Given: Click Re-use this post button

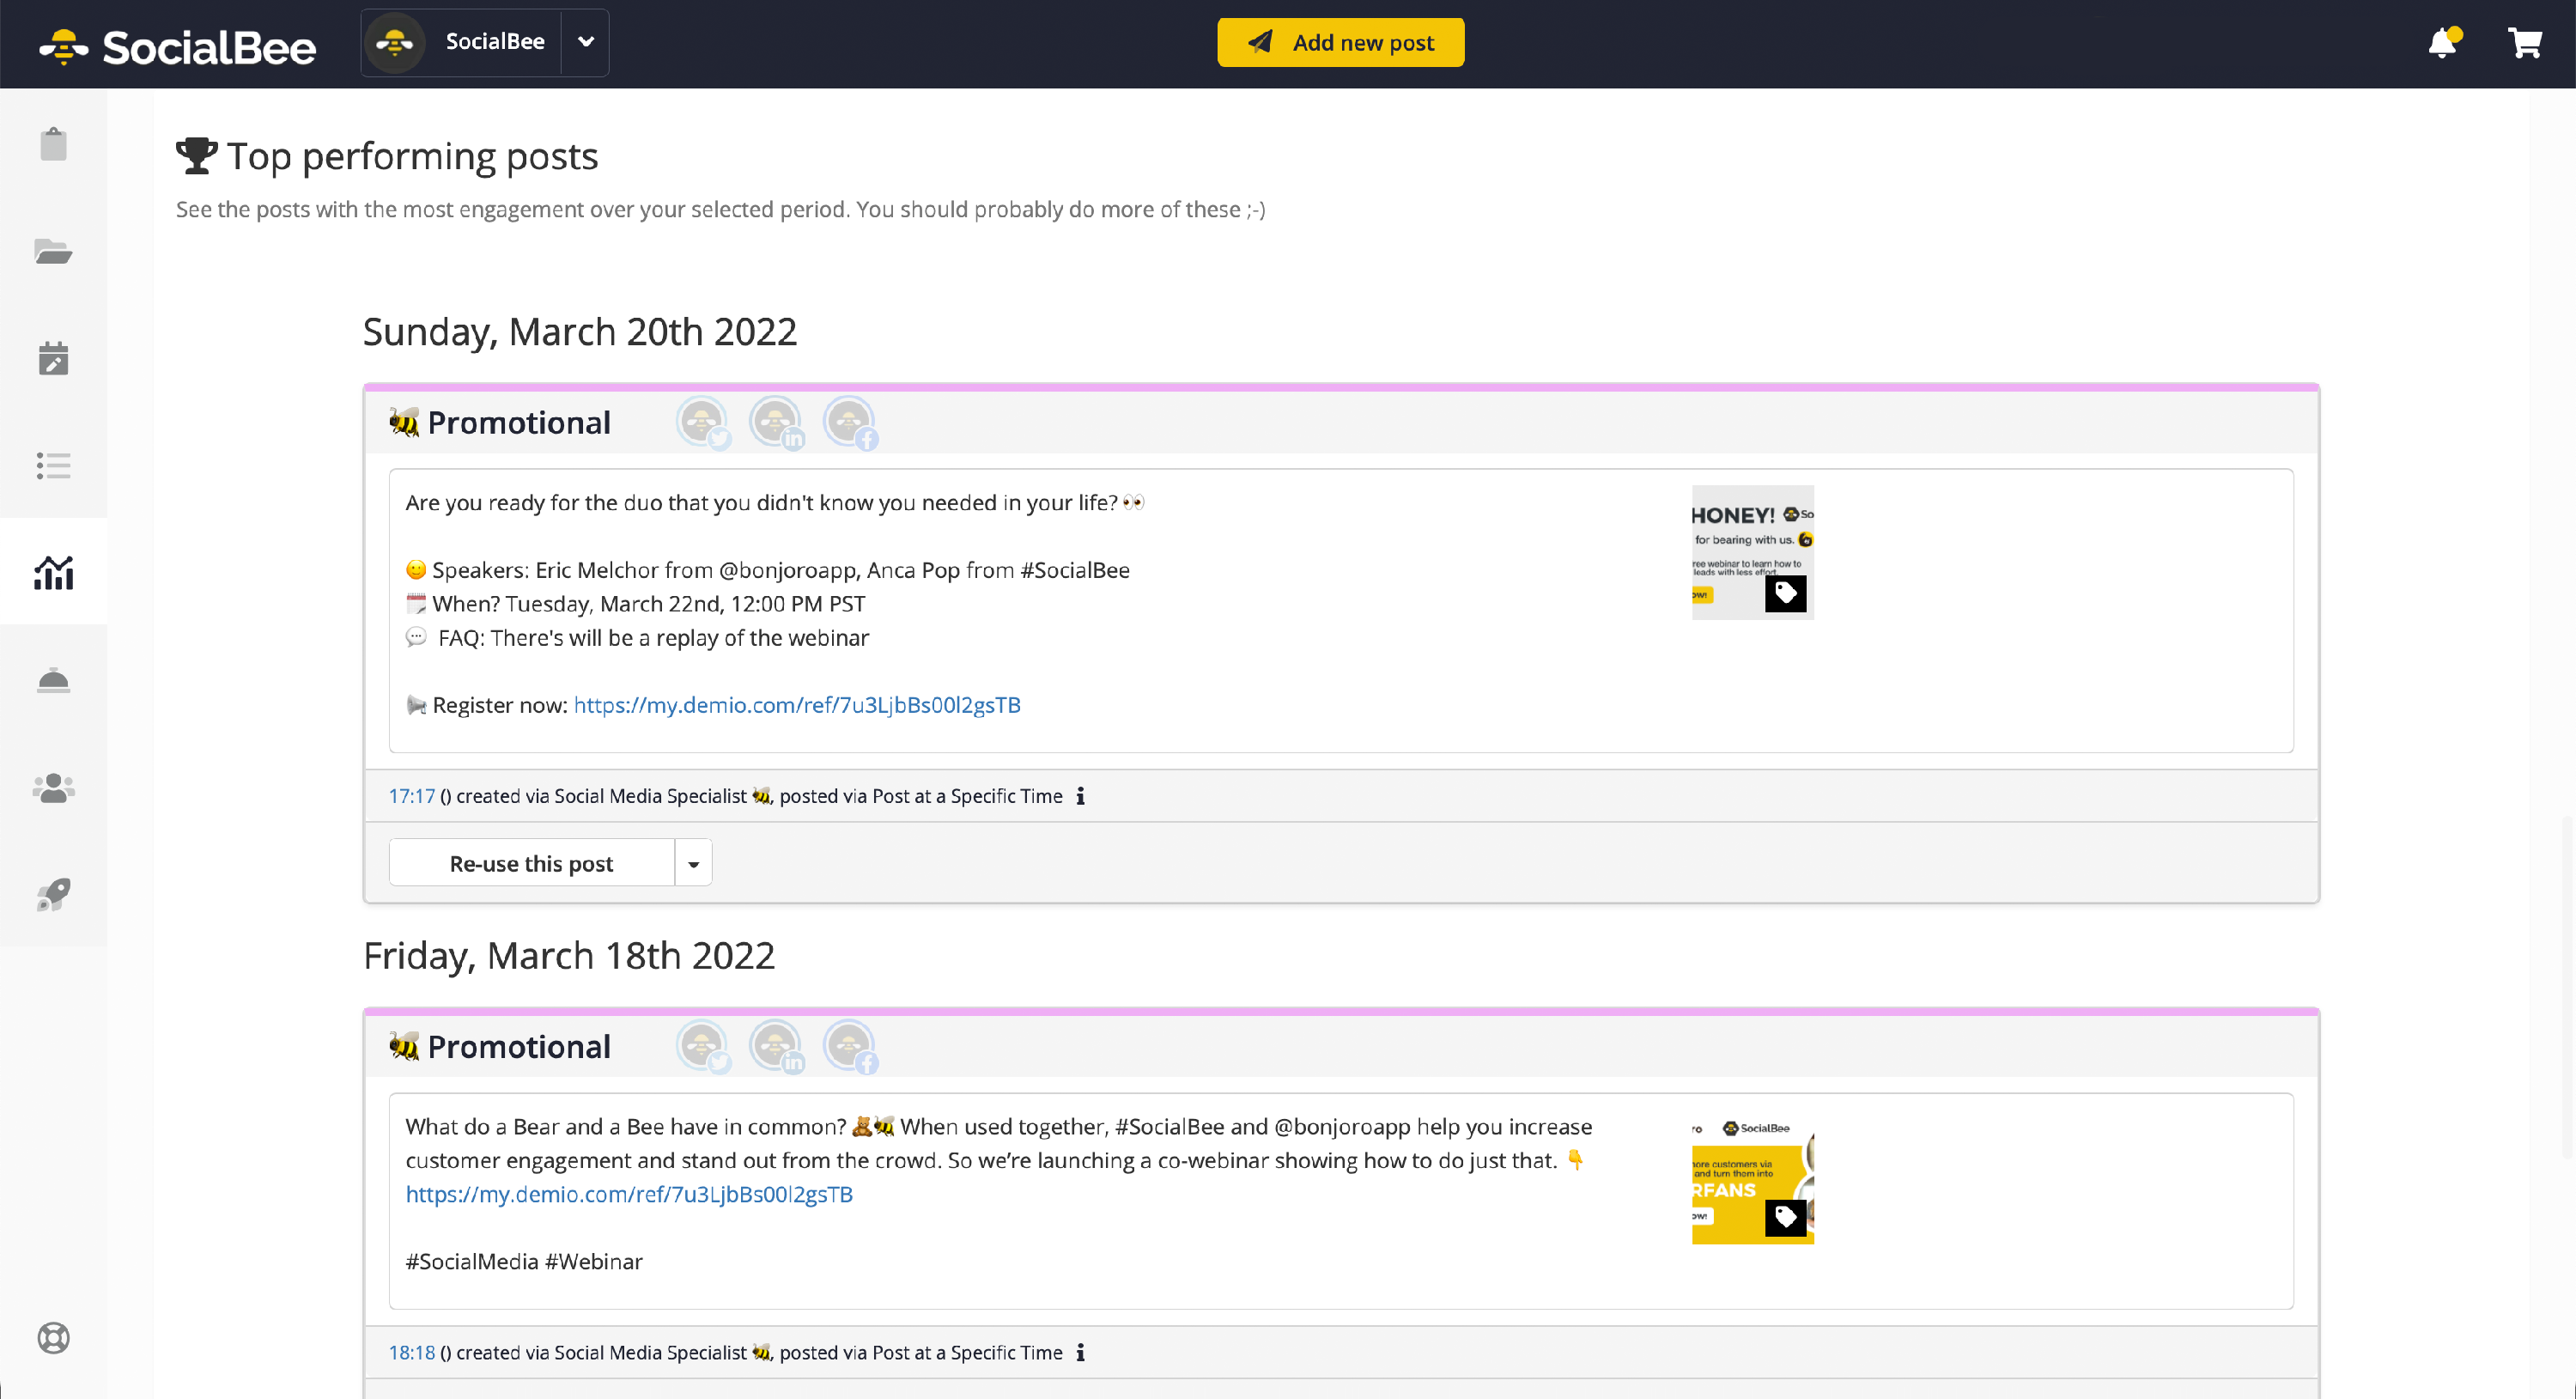Looking at the screenshot, I should pos(531,863).
